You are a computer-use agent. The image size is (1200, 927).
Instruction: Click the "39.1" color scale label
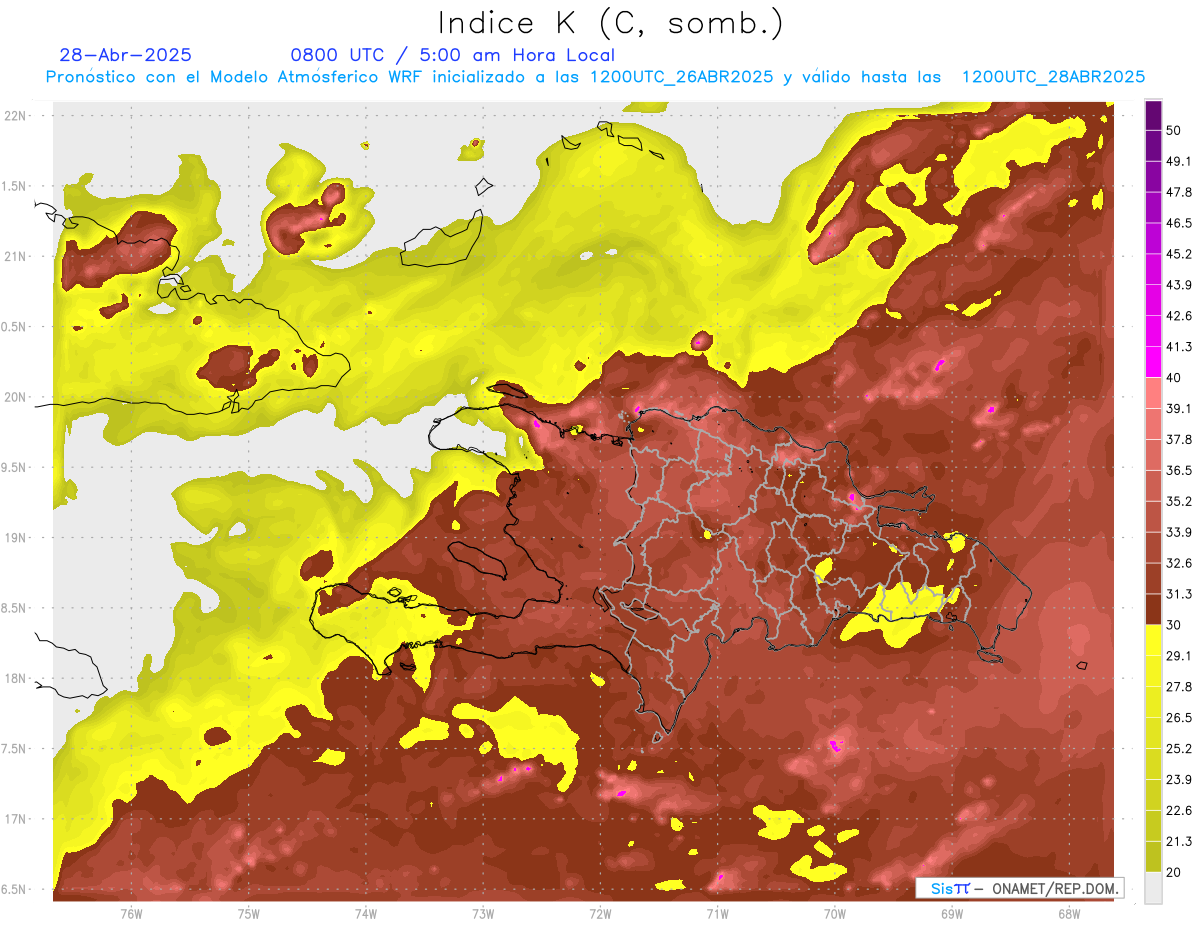(x=1179, y=408)
